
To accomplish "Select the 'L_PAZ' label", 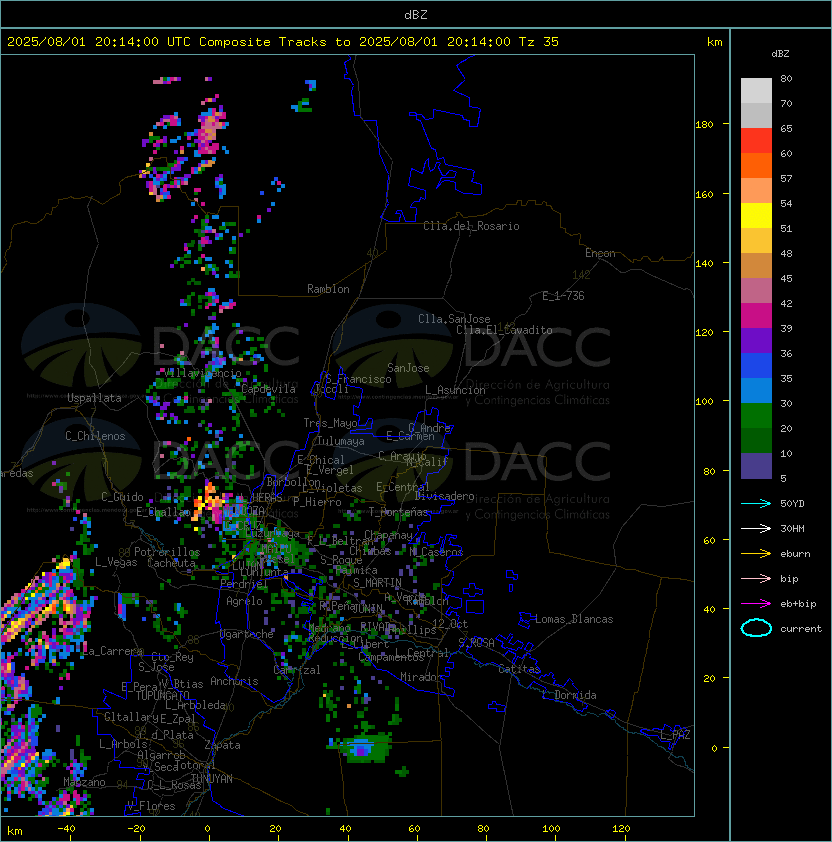I will click(x=675, y=735).
